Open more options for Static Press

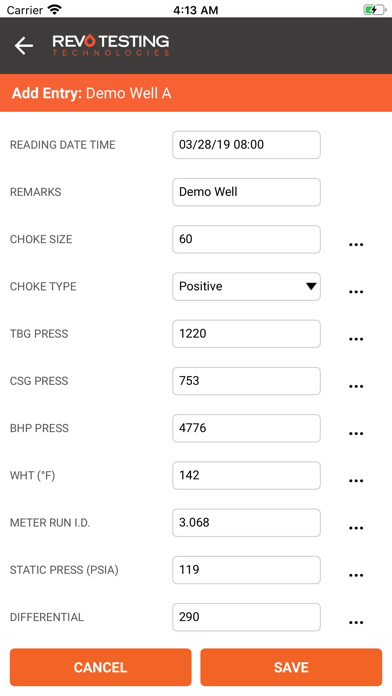pyautogui.click(x=356, y=575)
